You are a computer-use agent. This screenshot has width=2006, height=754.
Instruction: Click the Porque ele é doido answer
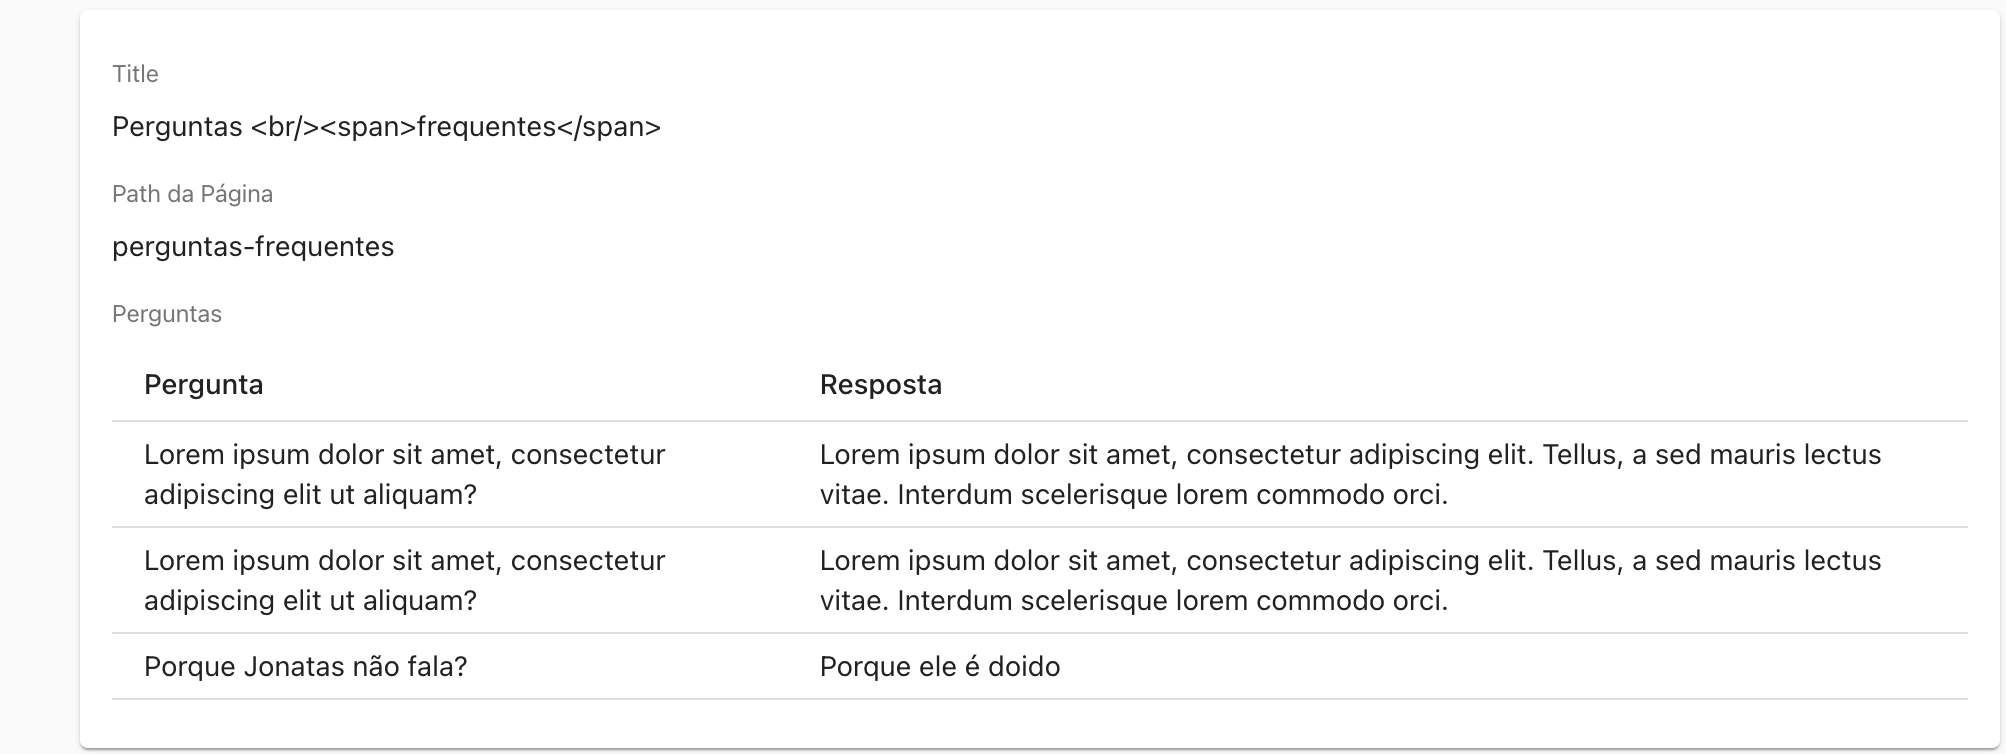[940, 667]
